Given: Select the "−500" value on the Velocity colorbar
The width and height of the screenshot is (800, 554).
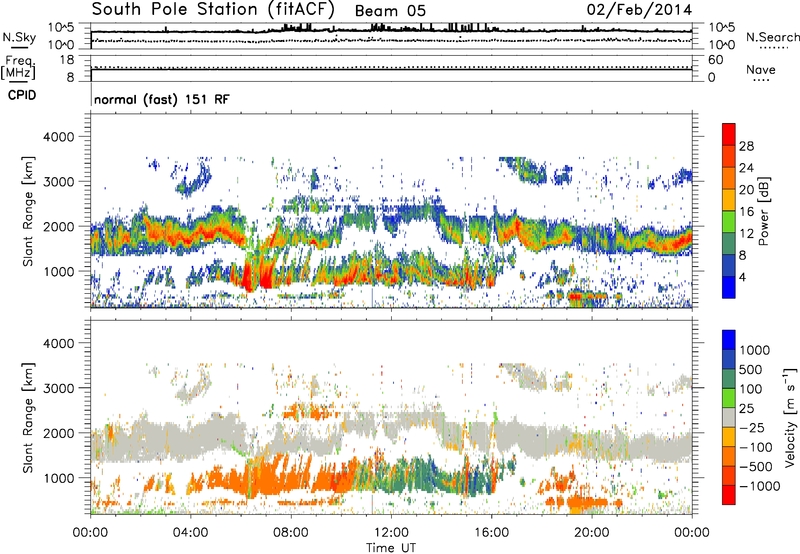Looking at the screenshot, I should point(756,467).
